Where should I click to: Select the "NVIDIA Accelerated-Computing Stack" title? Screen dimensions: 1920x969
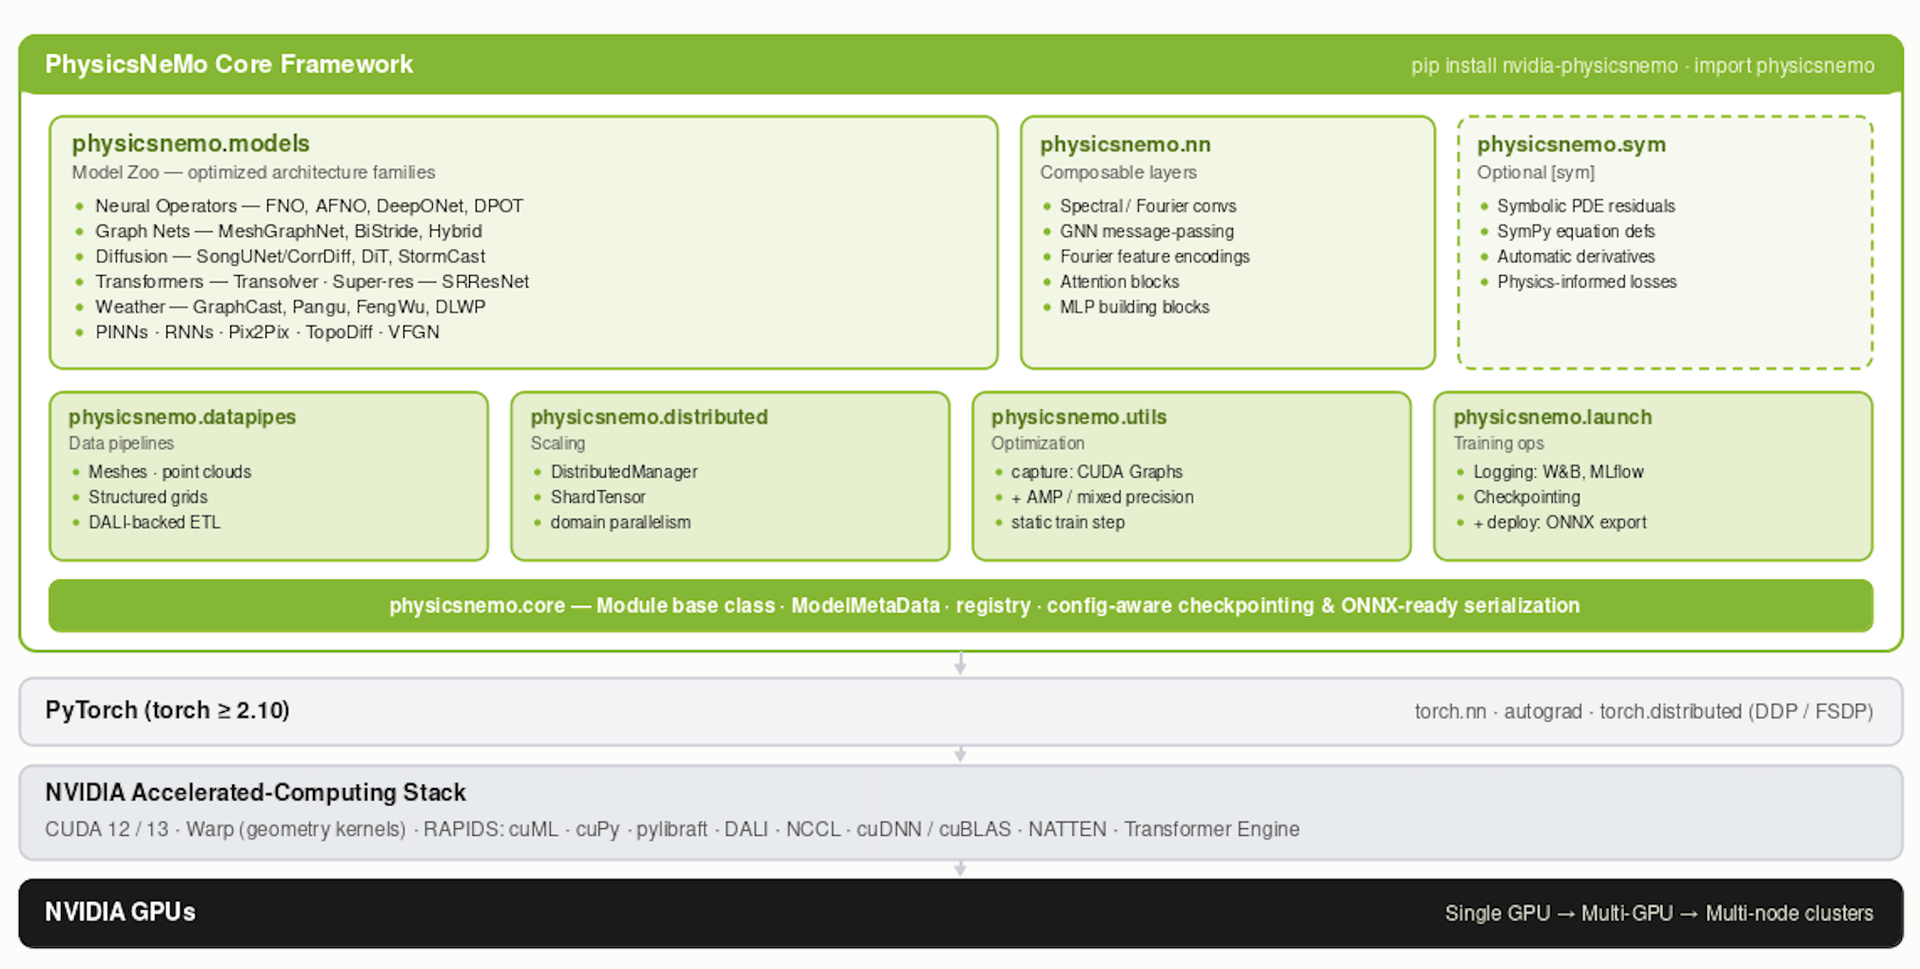click(255, 792)
